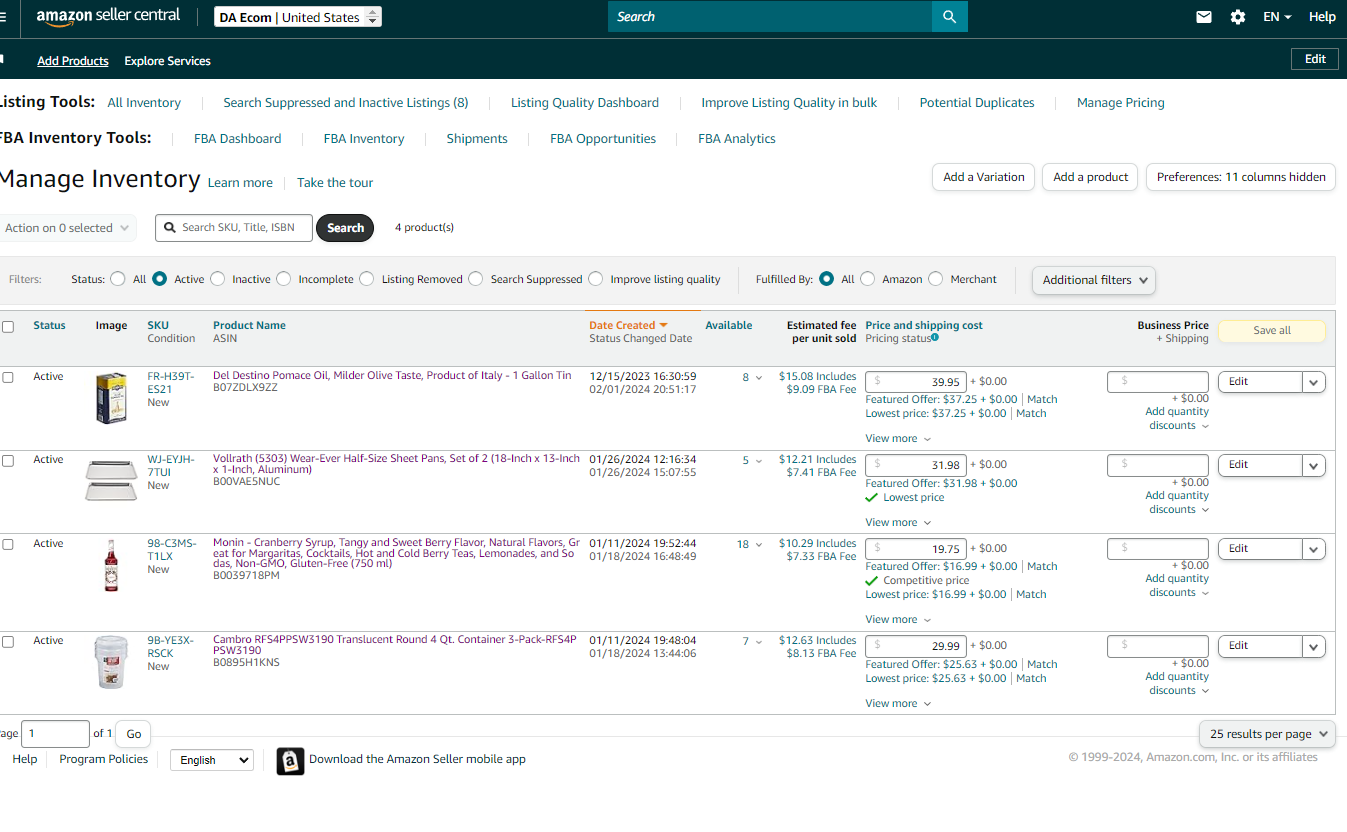Click the Del Destino Pomace Oil product image
Image resolution: width=1347 pixels, height=832 pixels.
point(111,398)
